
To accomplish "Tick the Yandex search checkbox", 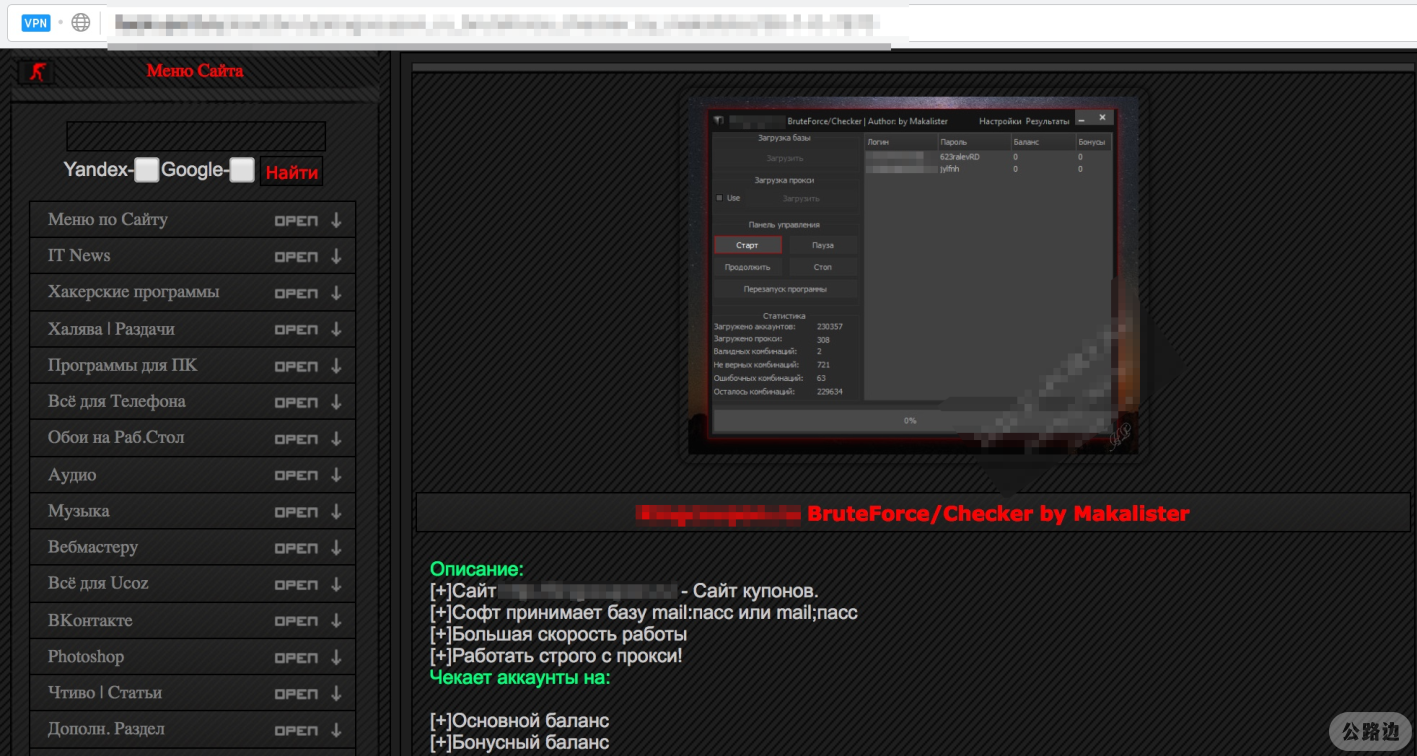I will (147, 170).
